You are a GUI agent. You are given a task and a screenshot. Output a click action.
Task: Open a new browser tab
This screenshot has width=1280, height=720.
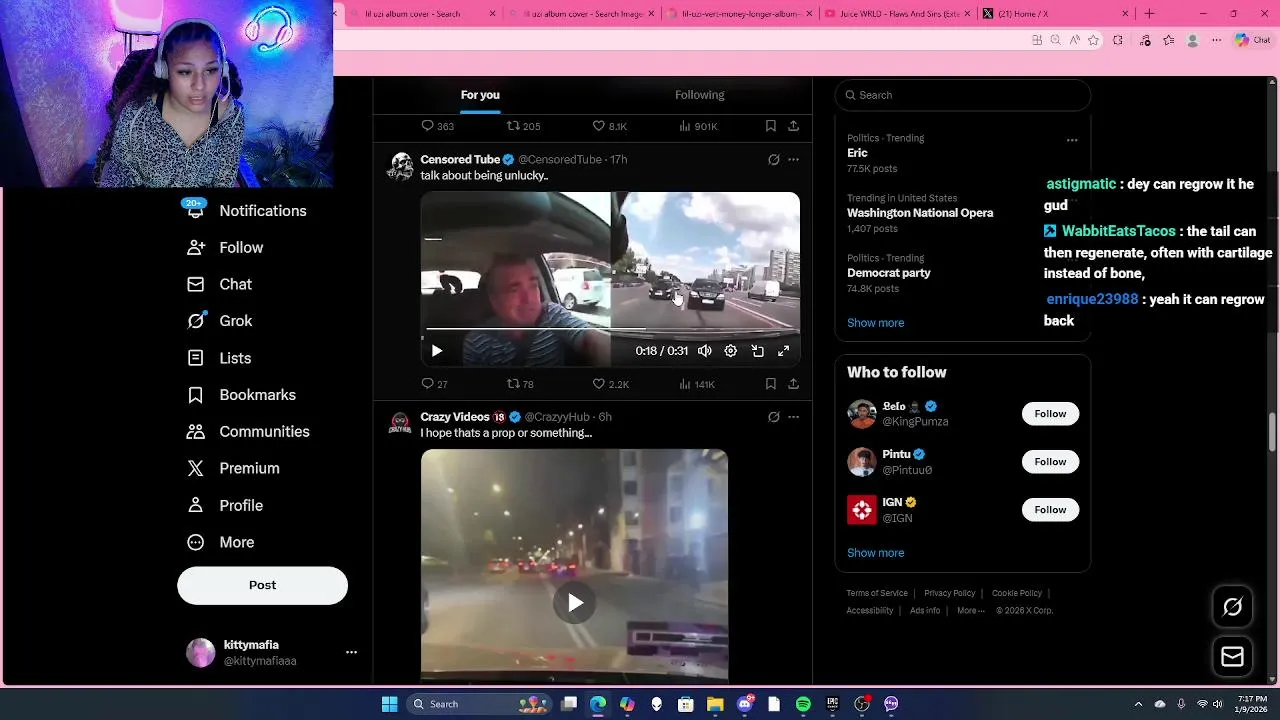(x=1149, y=14)
